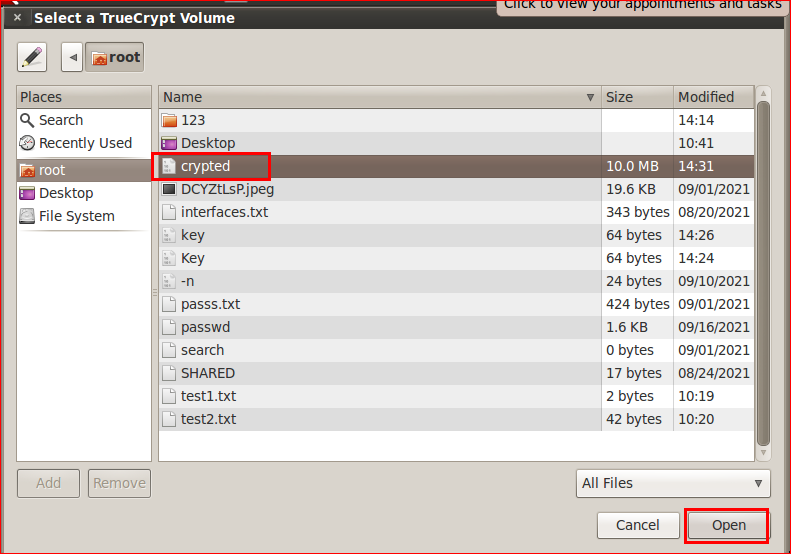Click the Remove bookmark button
The height and width of the screenshot is (554, 791).
pyautogui.click(x=120, y=483)
